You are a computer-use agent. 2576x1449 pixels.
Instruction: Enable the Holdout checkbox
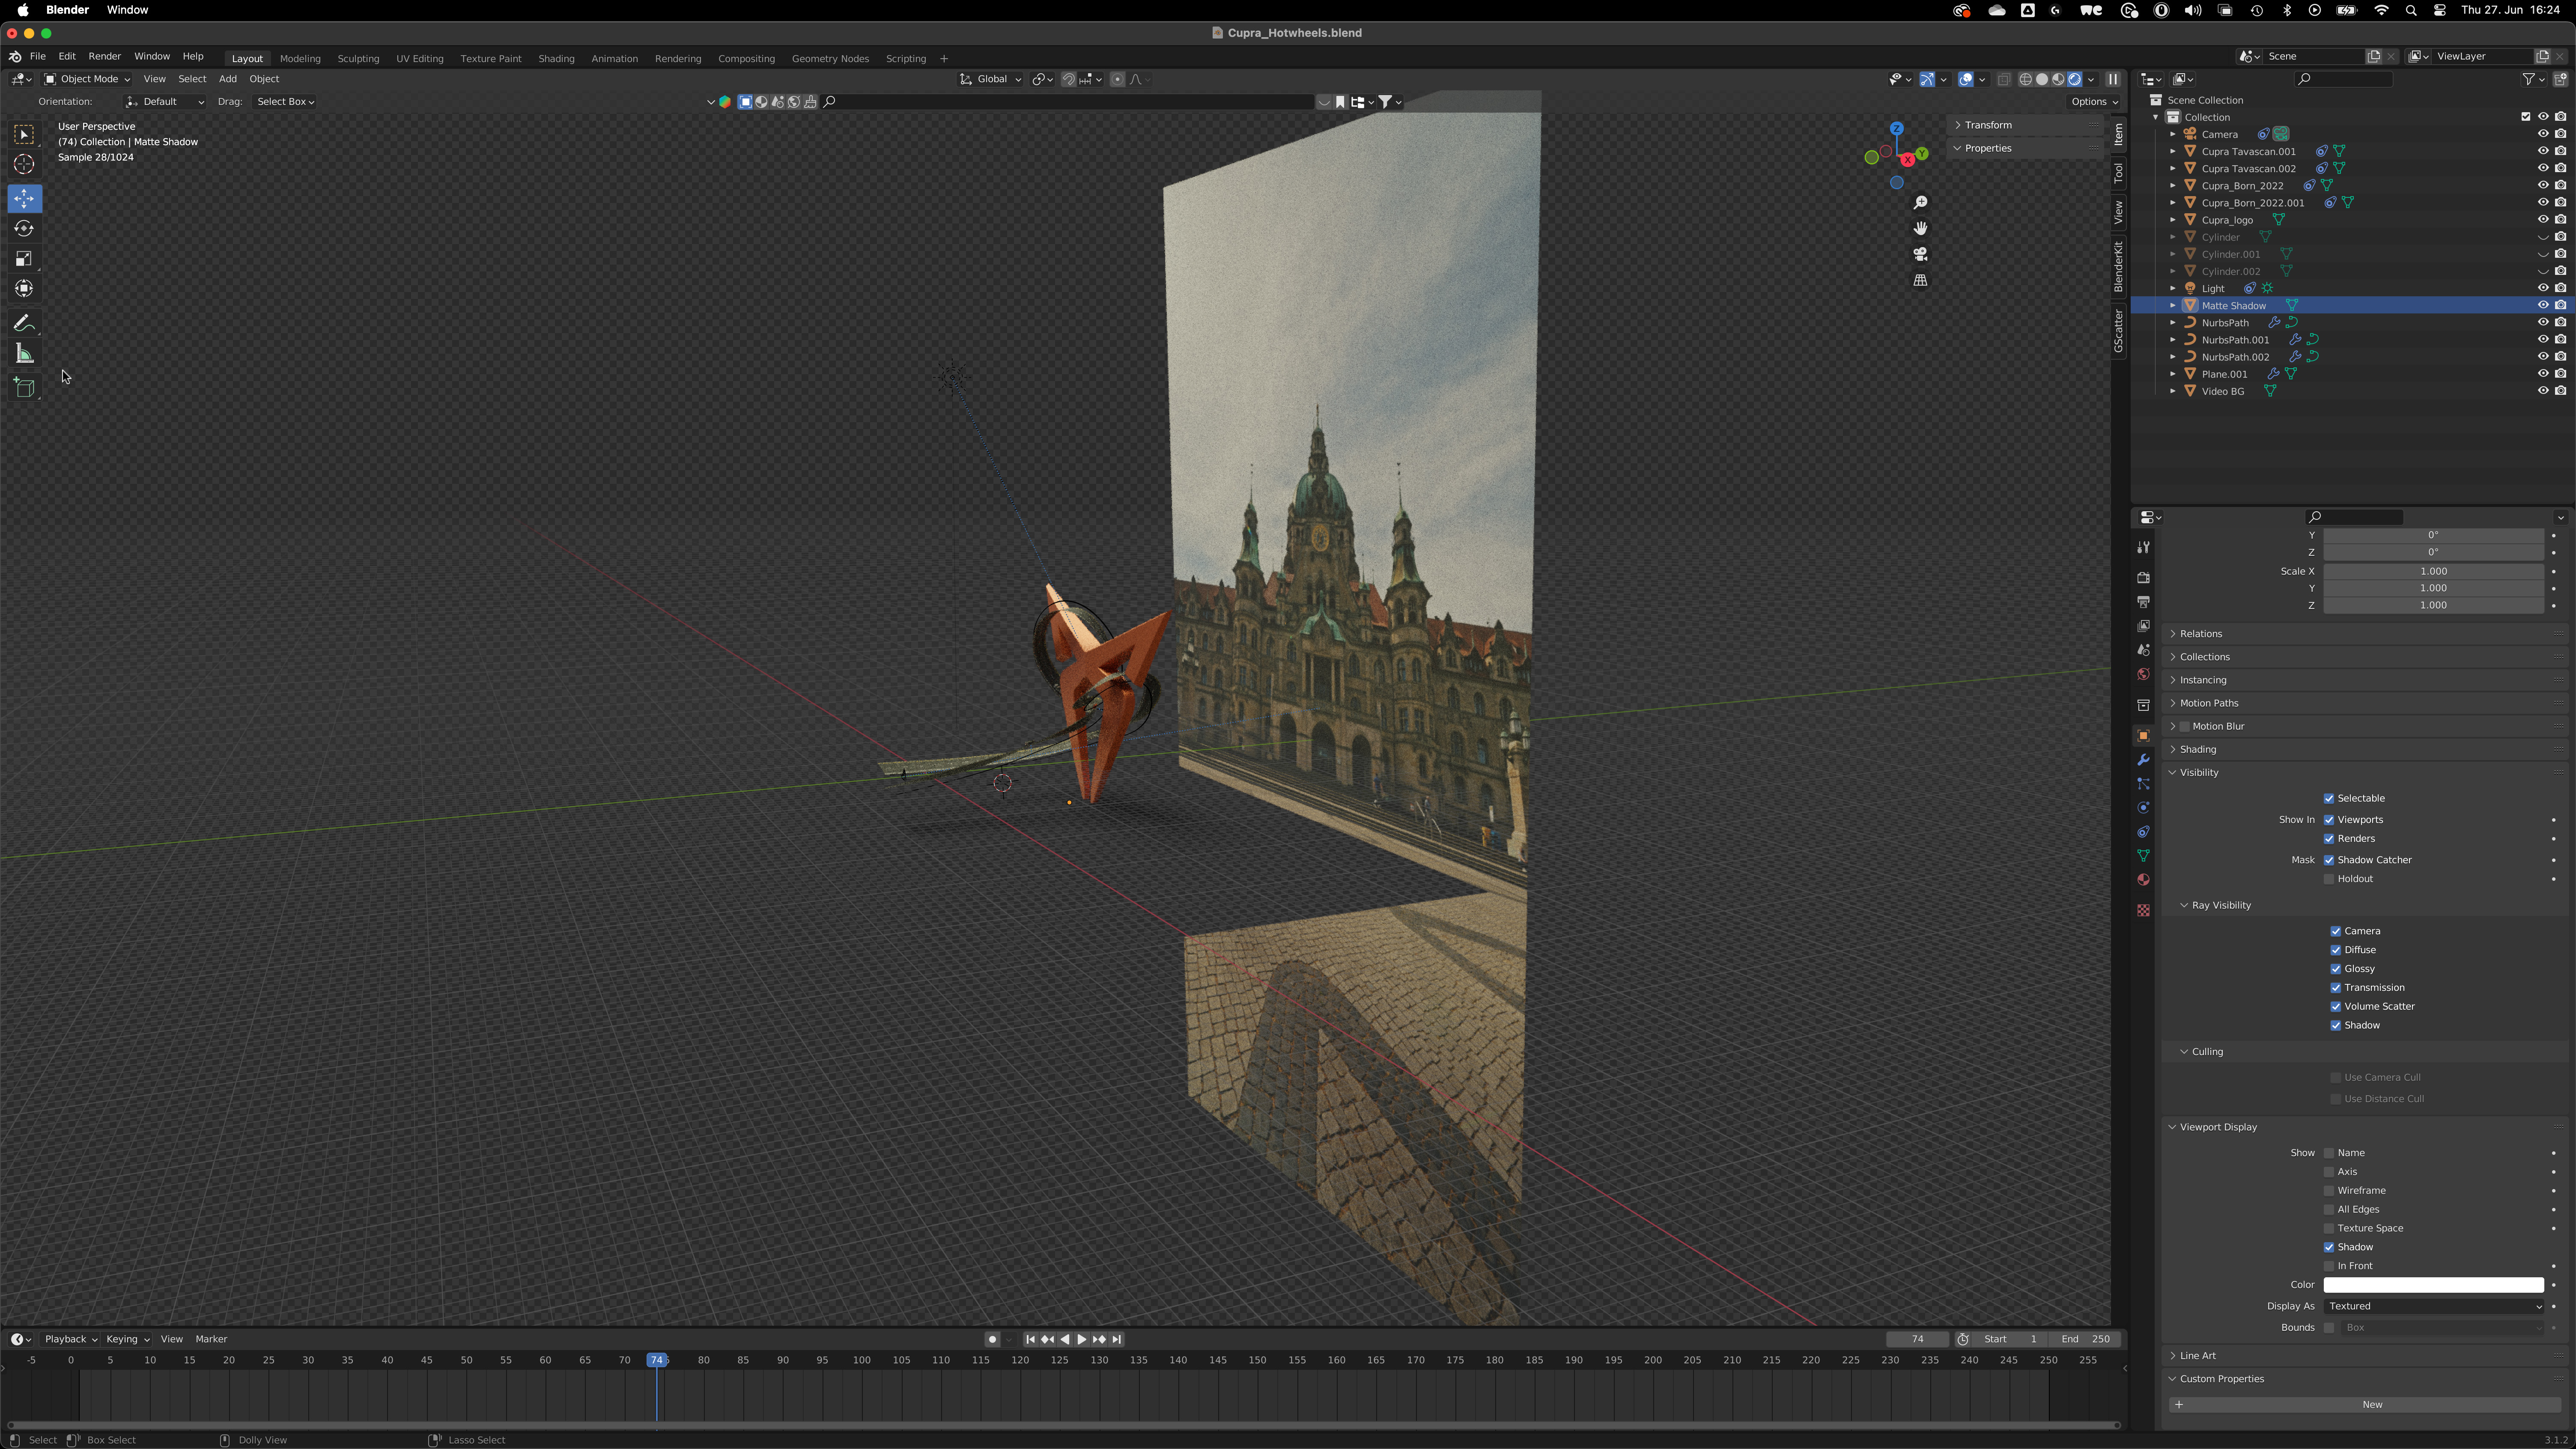point(2329,879)
